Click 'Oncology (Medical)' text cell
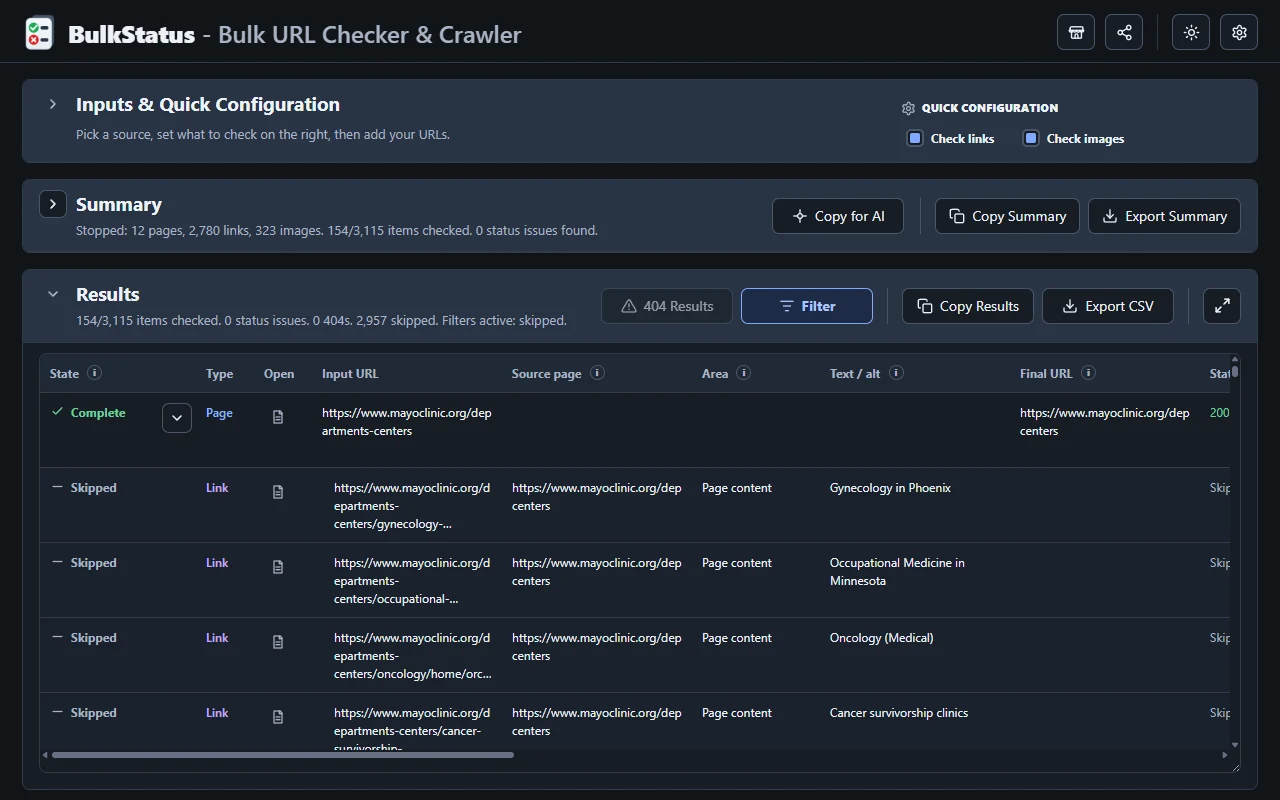This screenshot has width=1280, height=800. pyautogui.click(x=881, y=638)
